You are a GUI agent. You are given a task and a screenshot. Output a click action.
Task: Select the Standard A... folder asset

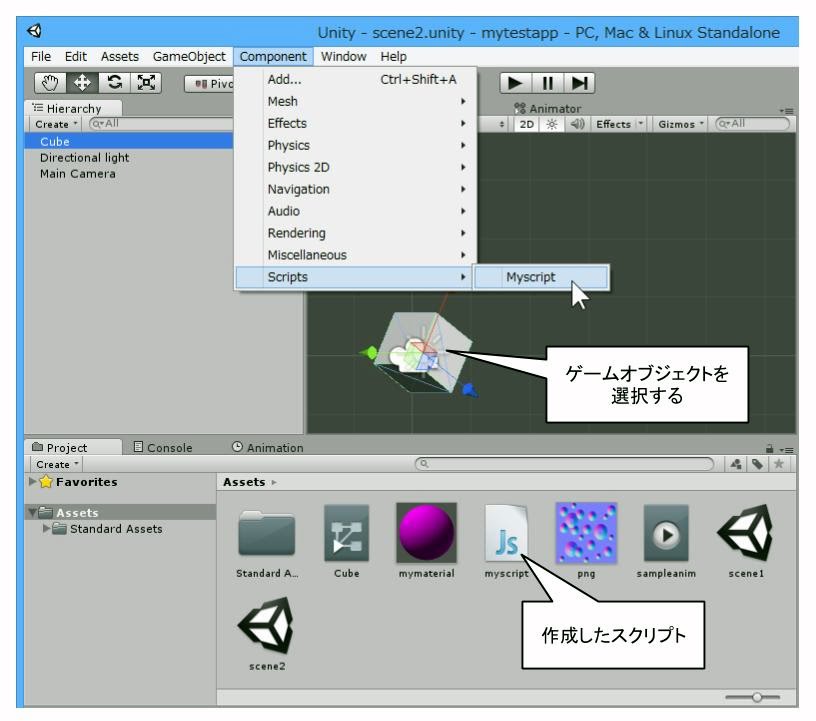tap(266, 541)
